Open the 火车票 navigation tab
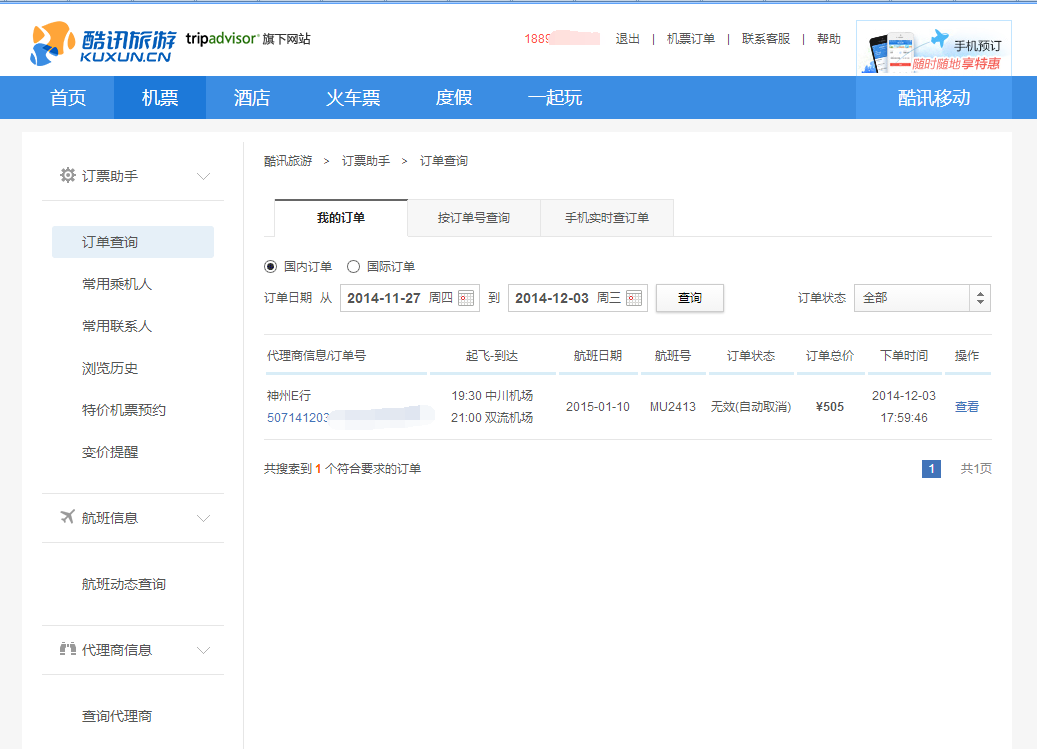This screenshot has height=749, width=1037. tap(353, 98)
